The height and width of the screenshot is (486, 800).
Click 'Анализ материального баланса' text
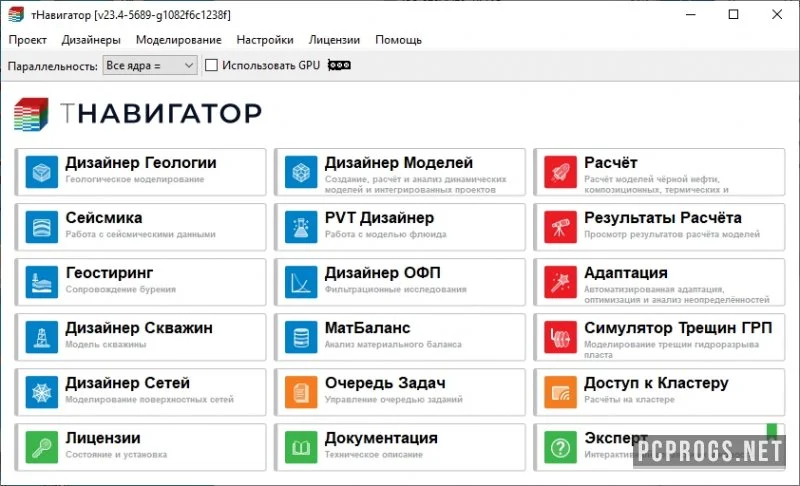coord(393,345)
